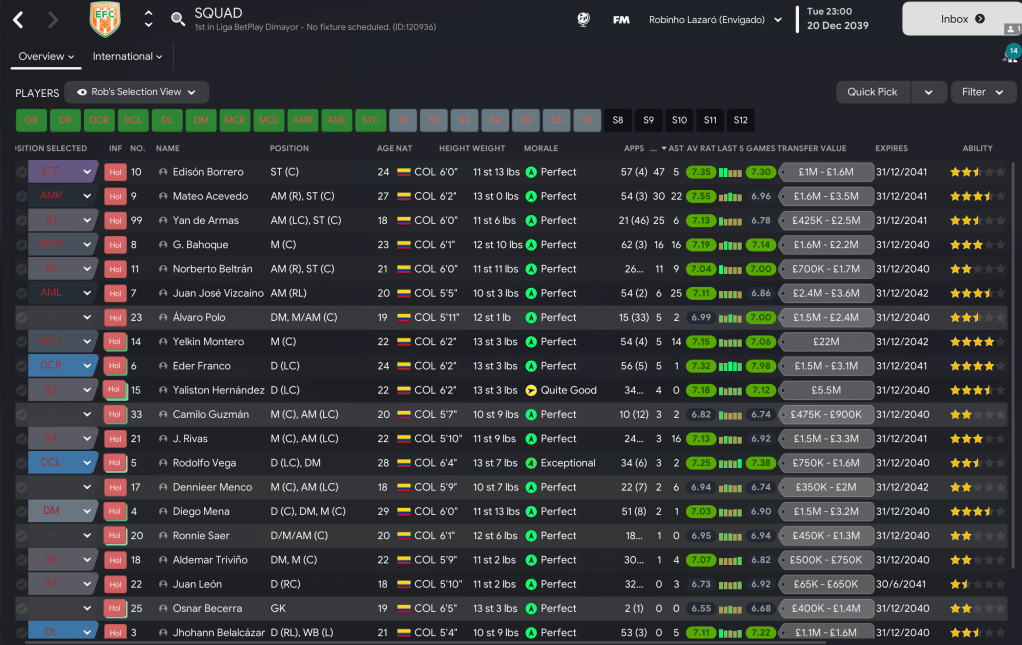
Task: Toggle the selection tick for Edisón Borrero
Action: (x=22, y=172)
